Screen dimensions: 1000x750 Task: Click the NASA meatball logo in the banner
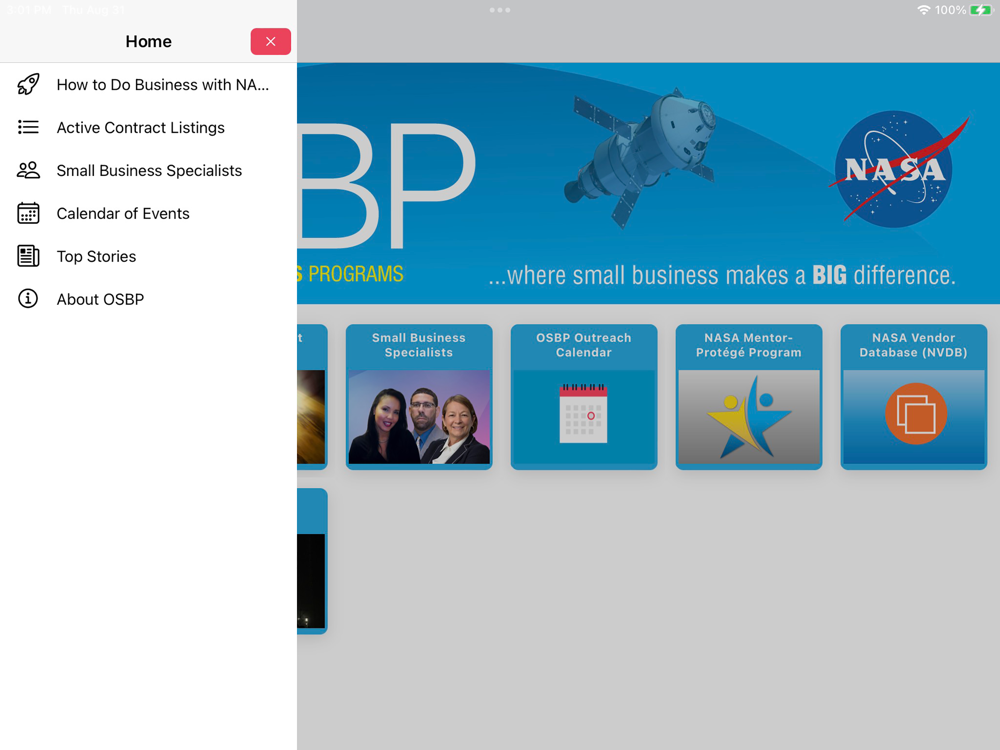pyautogui.click(x=897, y=169)
